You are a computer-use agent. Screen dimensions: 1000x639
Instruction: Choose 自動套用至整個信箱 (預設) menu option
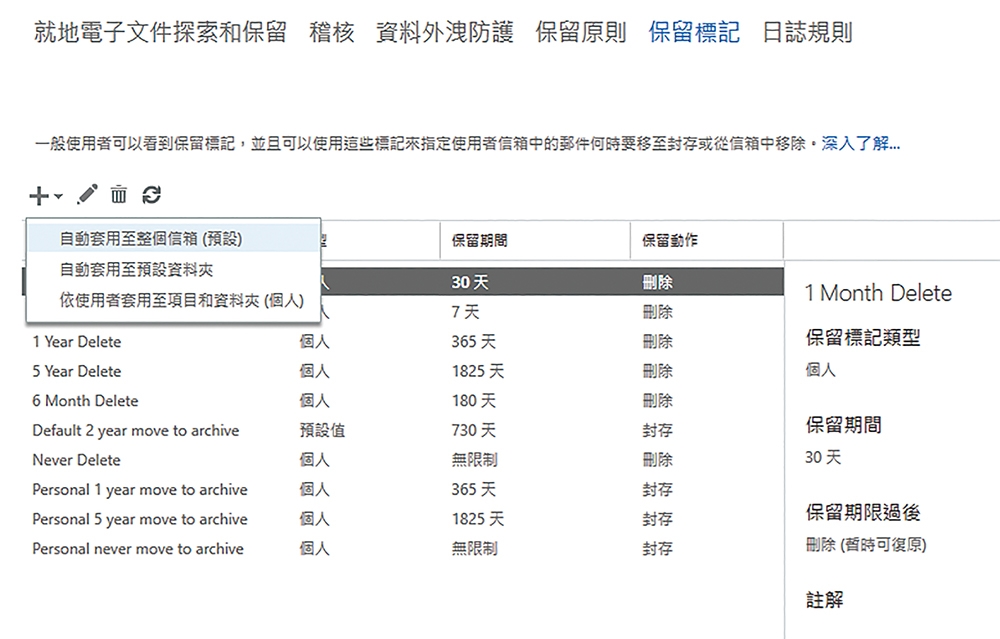[x=151, y=239]
